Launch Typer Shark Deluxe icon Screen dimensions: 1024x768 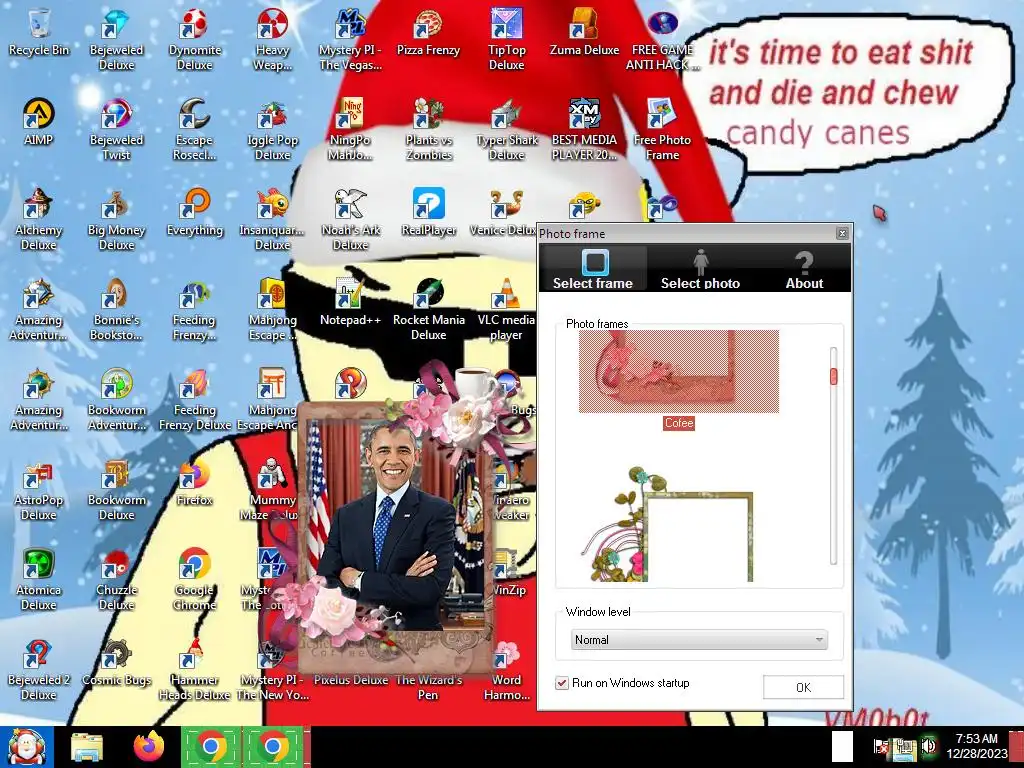506,129
